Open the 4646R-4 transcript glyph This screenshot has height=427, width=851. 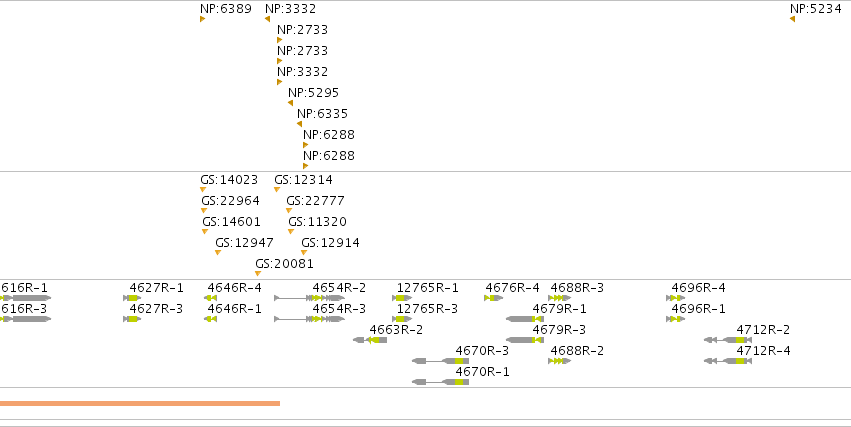pyautogui.click(x=211, y=298)
